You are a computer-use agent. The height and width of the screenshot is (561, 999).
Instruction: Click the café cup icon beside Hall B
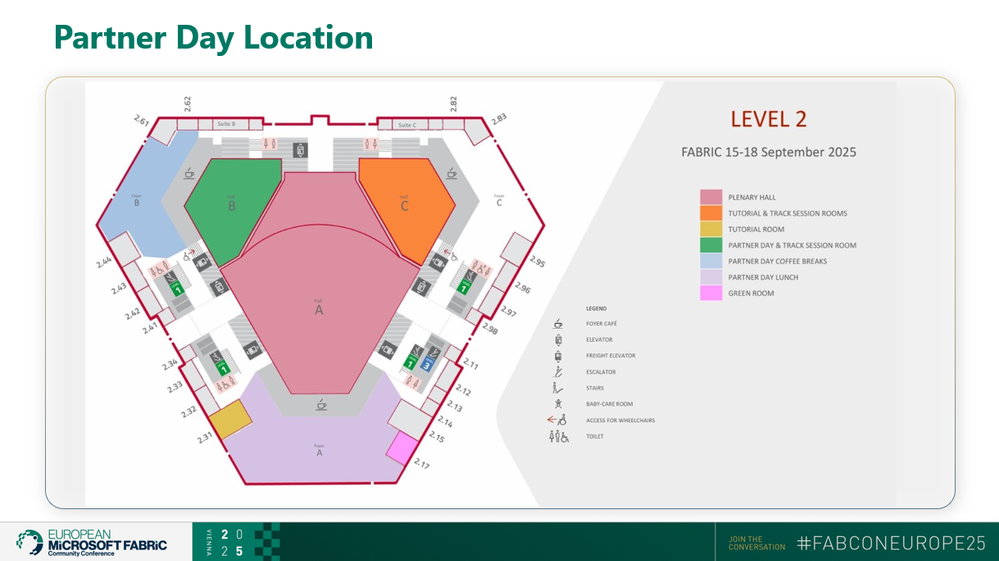[189, 173]
